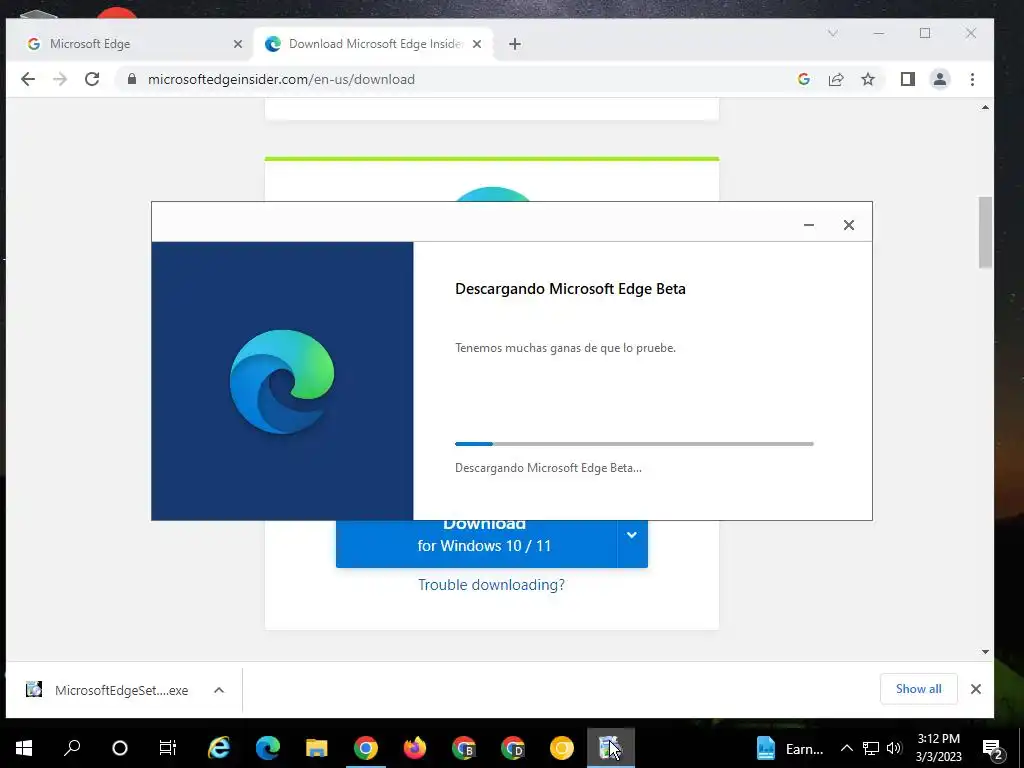Open a new tab with the plus button
This screenshot has width=1024, height=768.
click(x=515, y=44)
